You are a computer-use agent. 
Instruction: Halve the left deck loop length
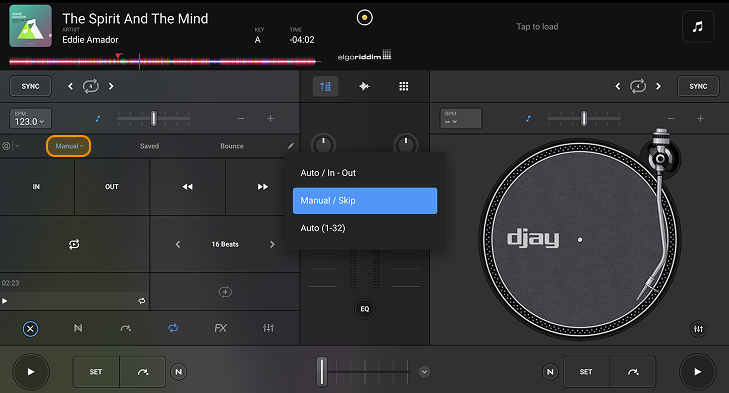70,86
